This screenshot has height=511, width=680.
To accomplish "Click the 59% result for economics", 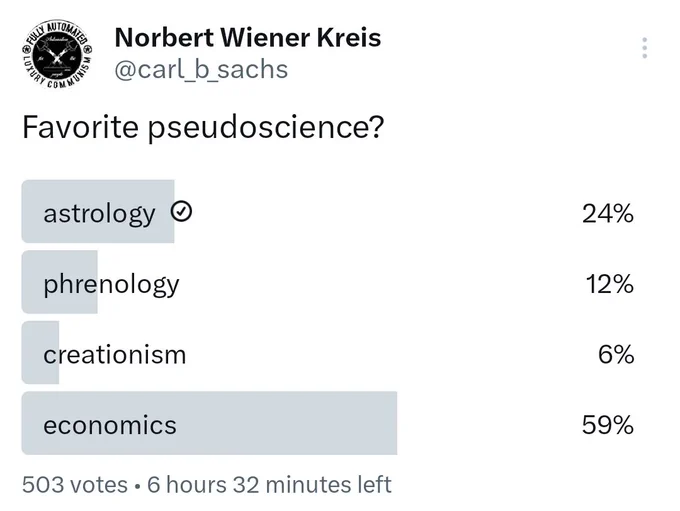I will tap(608, 425).
